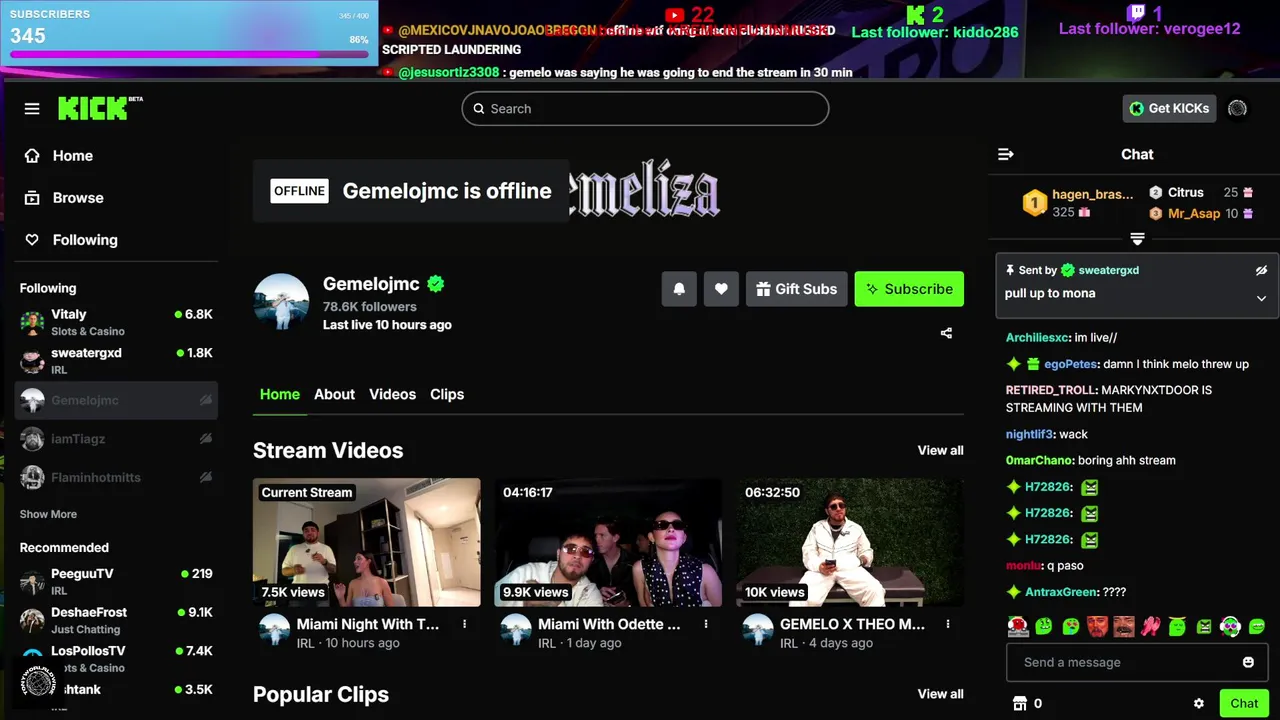Expand the gift leaderboard arrow
1280x720 pixels.
[x=1137, y=239]
